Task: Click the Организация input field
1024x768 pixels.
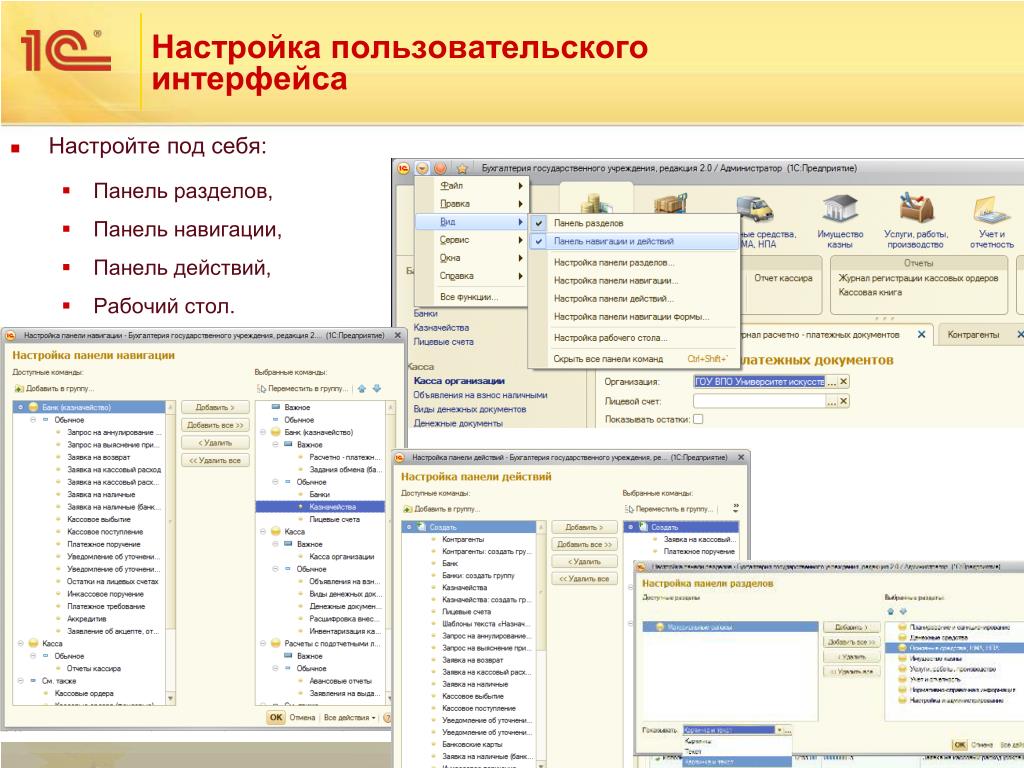Action: click(x=760, y=381)
